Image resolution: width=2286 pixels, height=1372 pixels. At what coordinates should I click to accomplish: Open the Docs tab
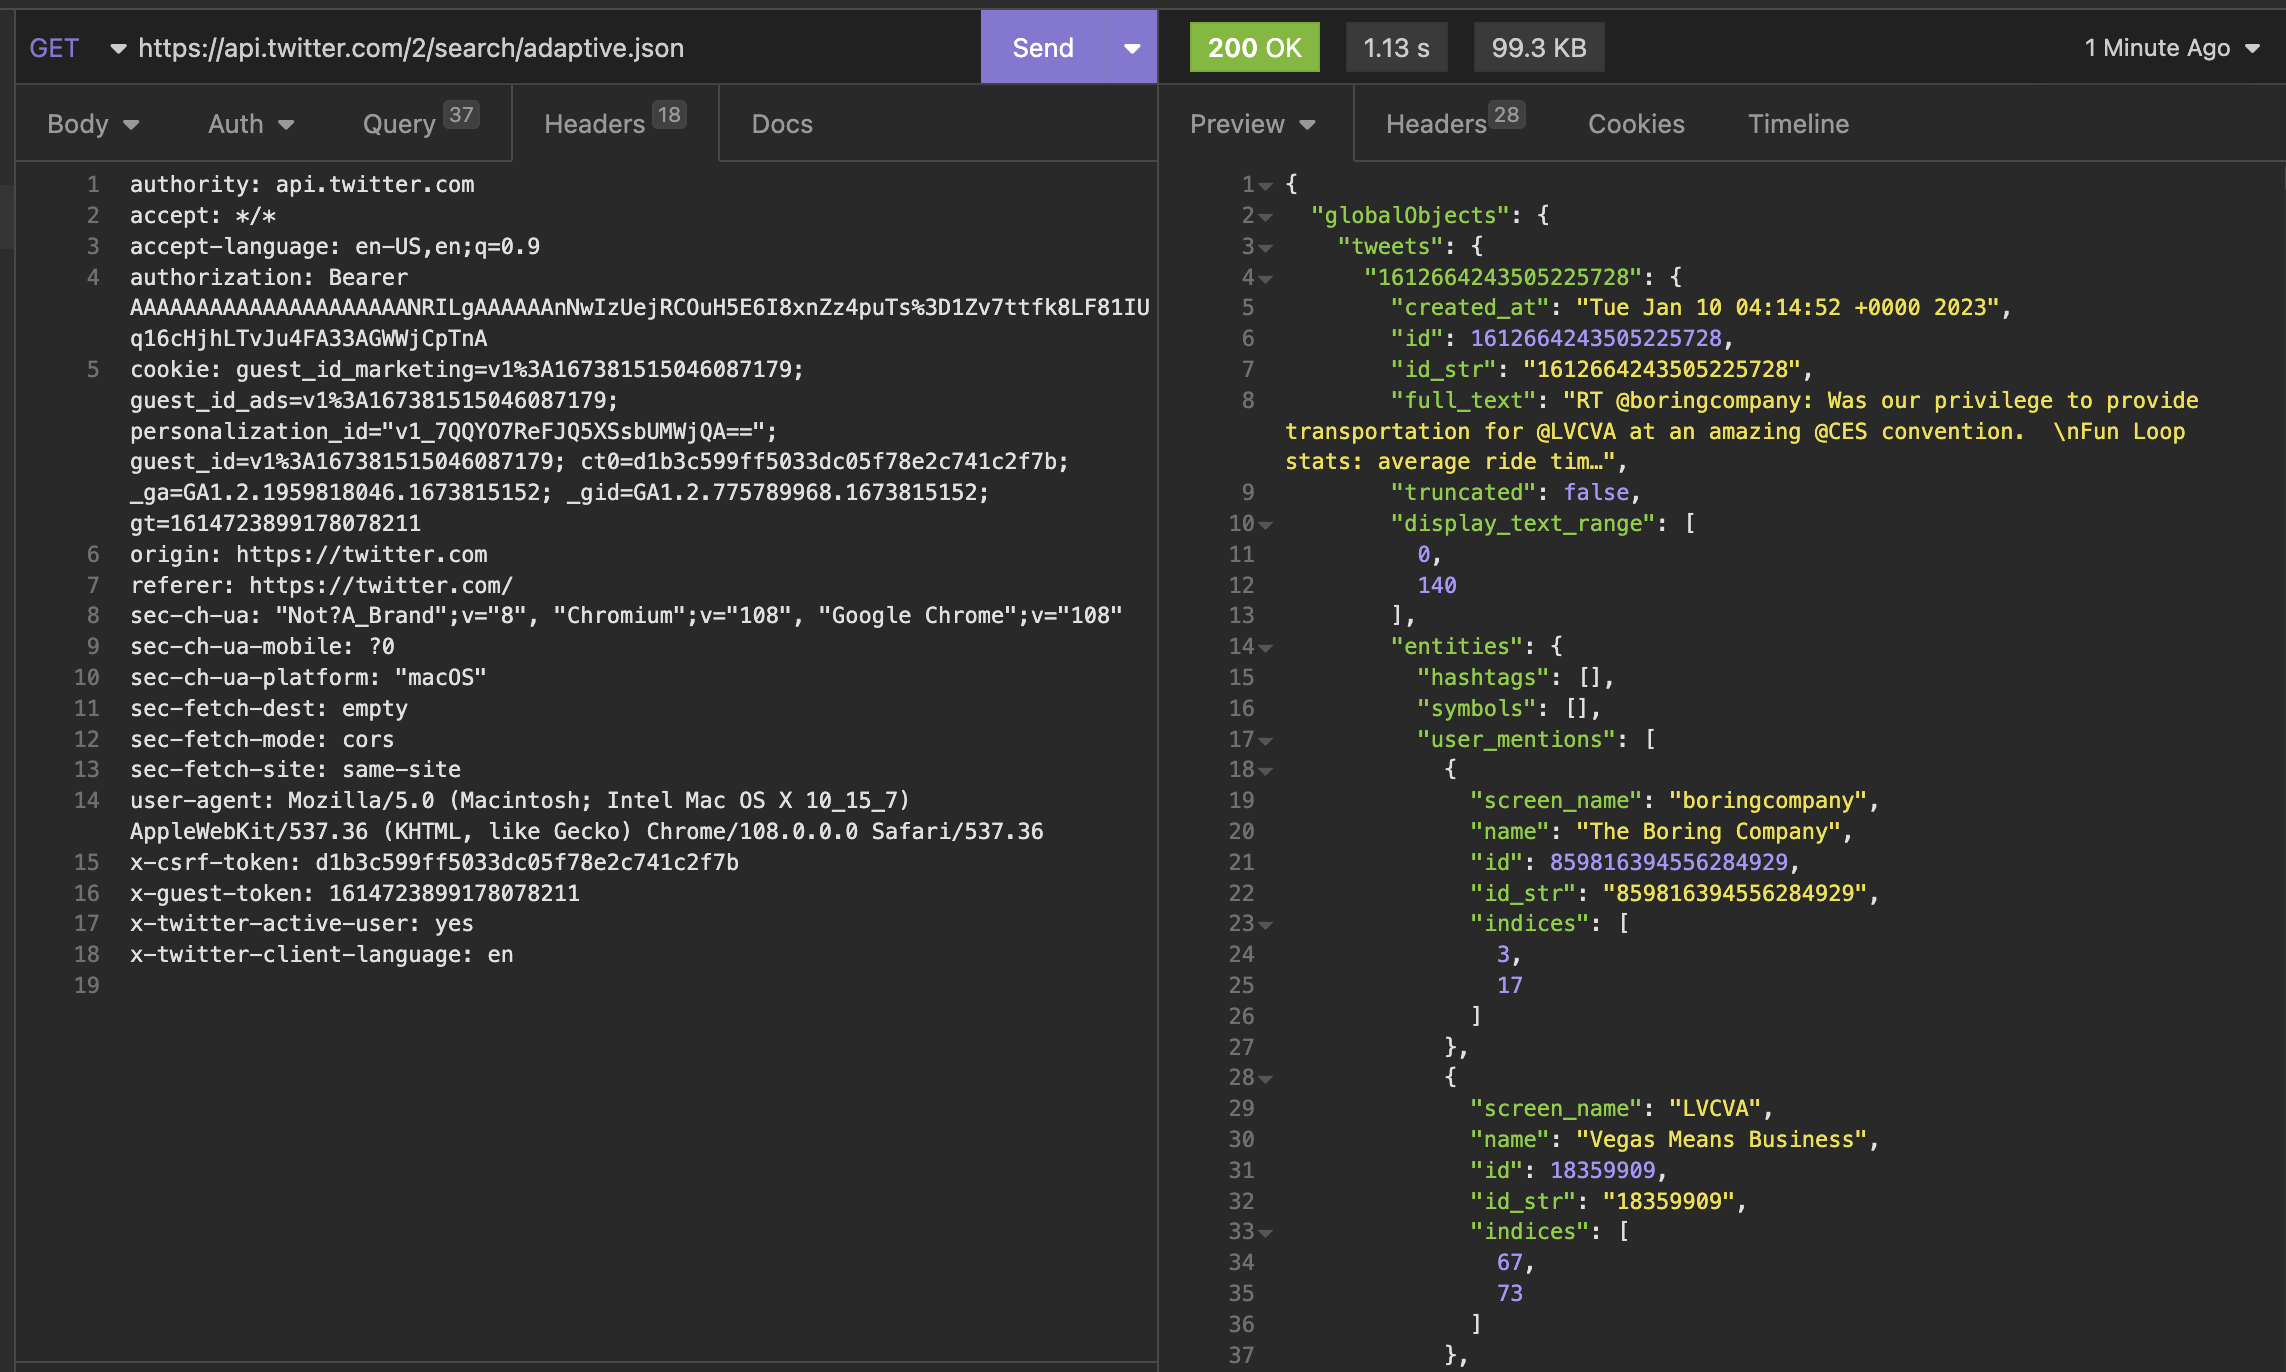pos(781,124)
